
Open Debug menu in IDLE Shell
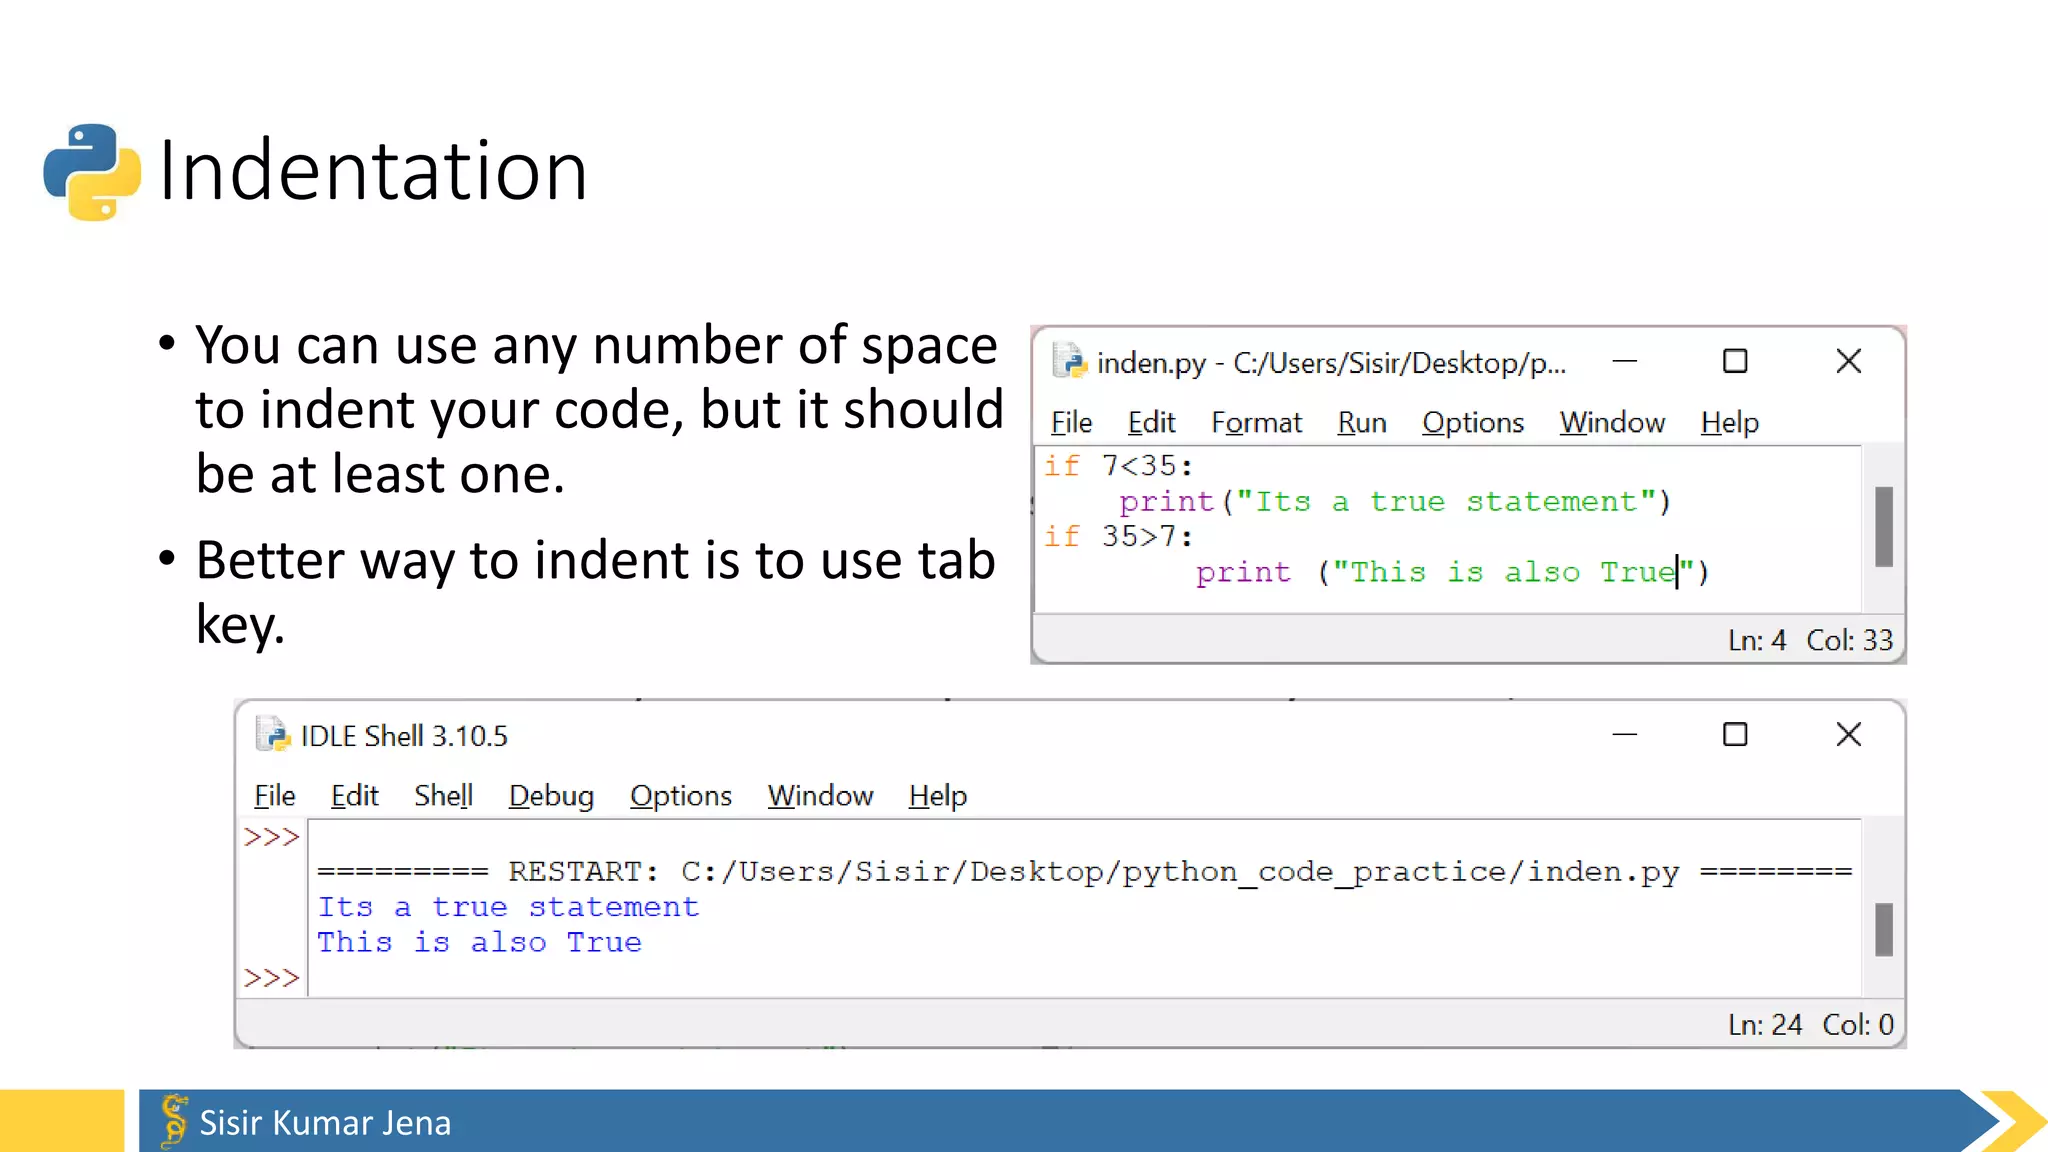[x=551, y=796]
